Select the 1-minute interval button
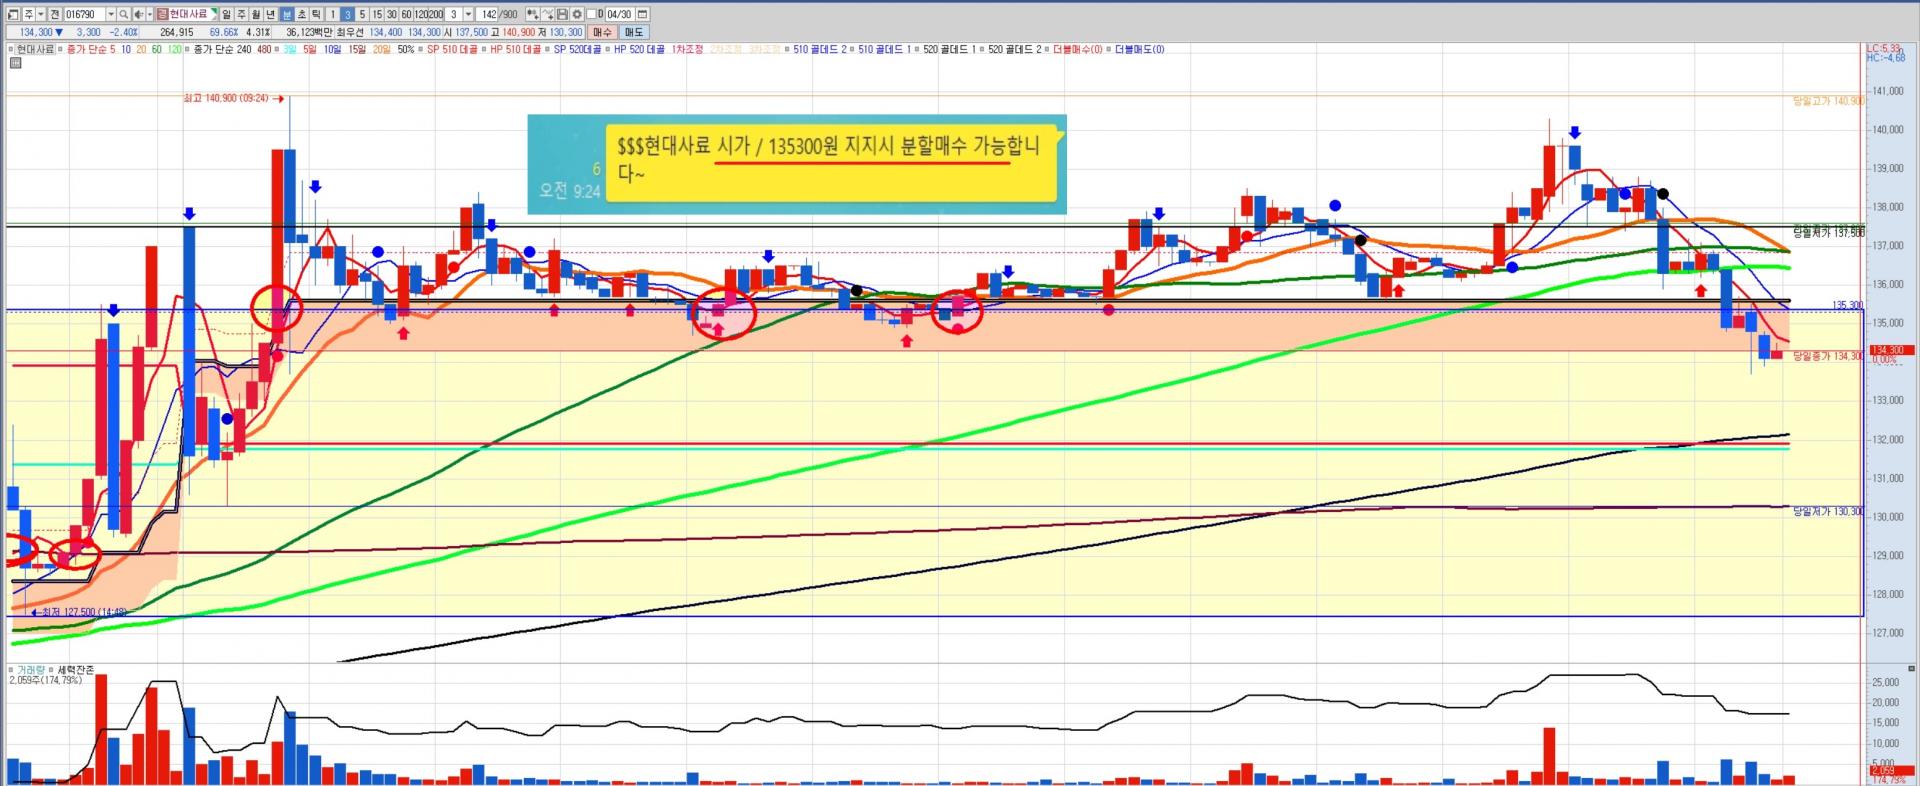The image size is (1920, 786). [333, 15]
